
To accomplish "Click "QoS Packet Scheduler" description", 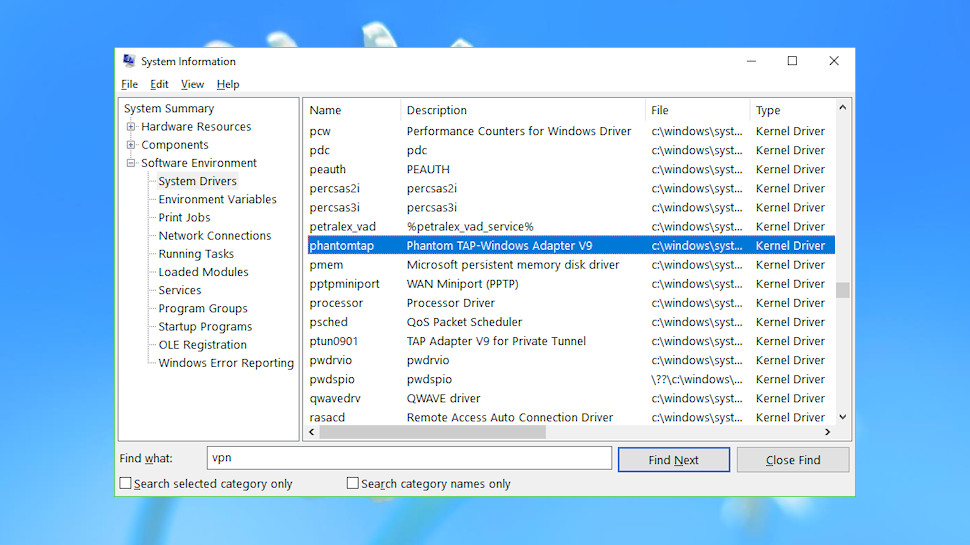I will click(x=465, y=322).
